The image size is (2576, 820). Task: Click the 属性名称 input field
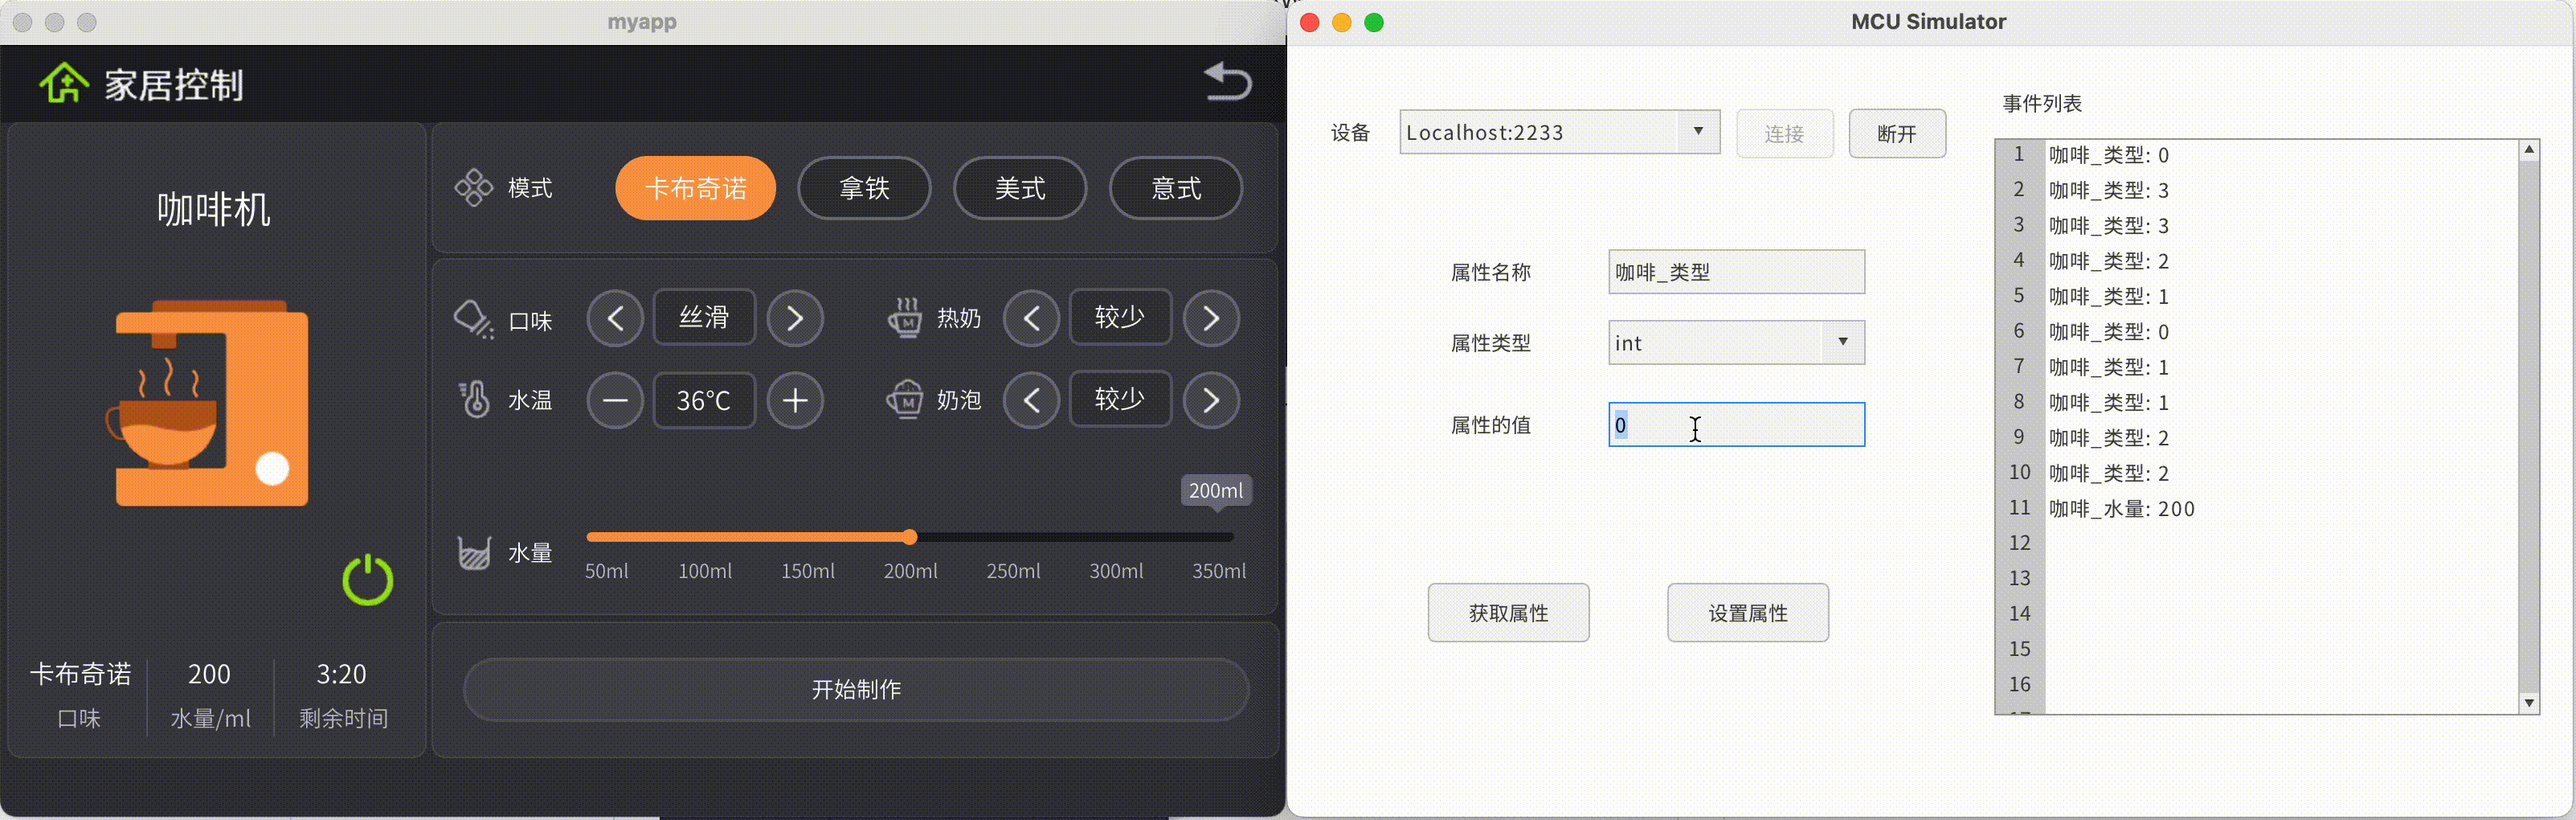(x=1736, y=272)
